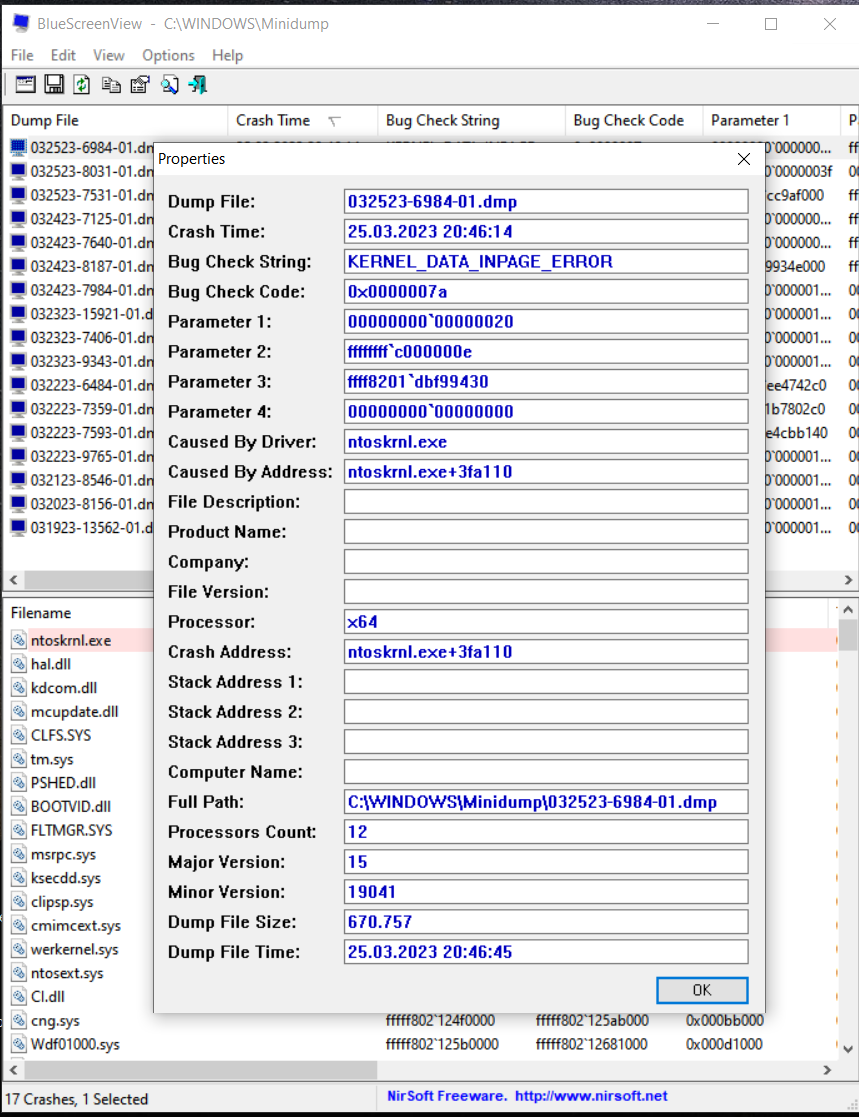Open the File menu
859x1117 pixels.
22,55
